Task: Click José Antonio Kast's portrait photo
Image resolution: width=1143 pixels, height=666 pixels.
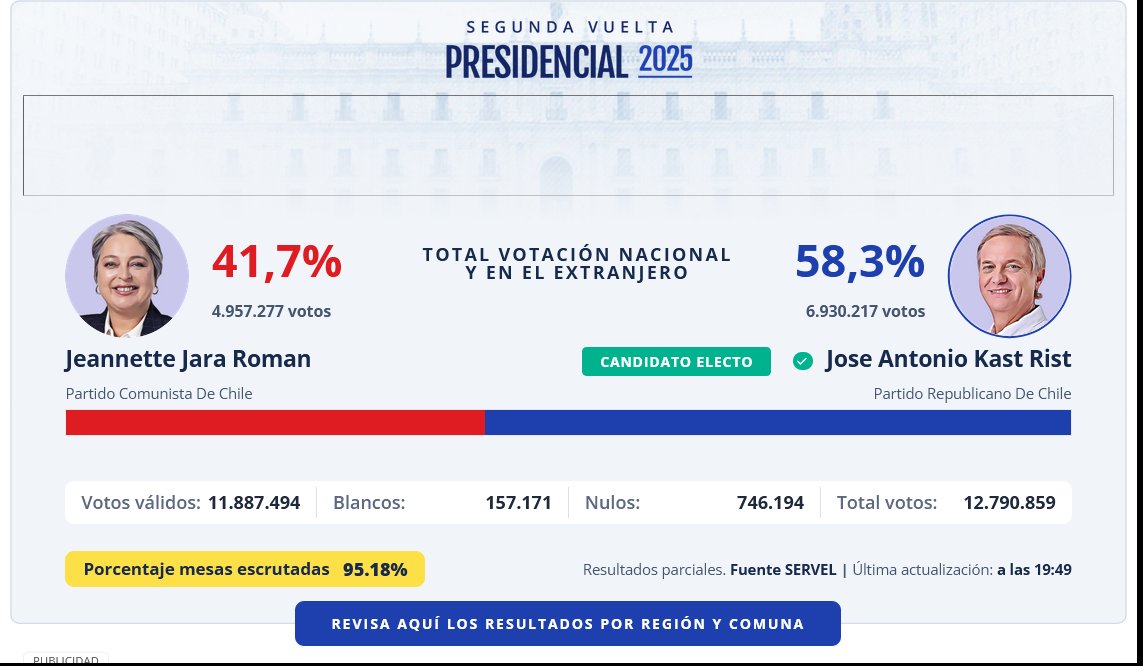Action: point(1009,275)
